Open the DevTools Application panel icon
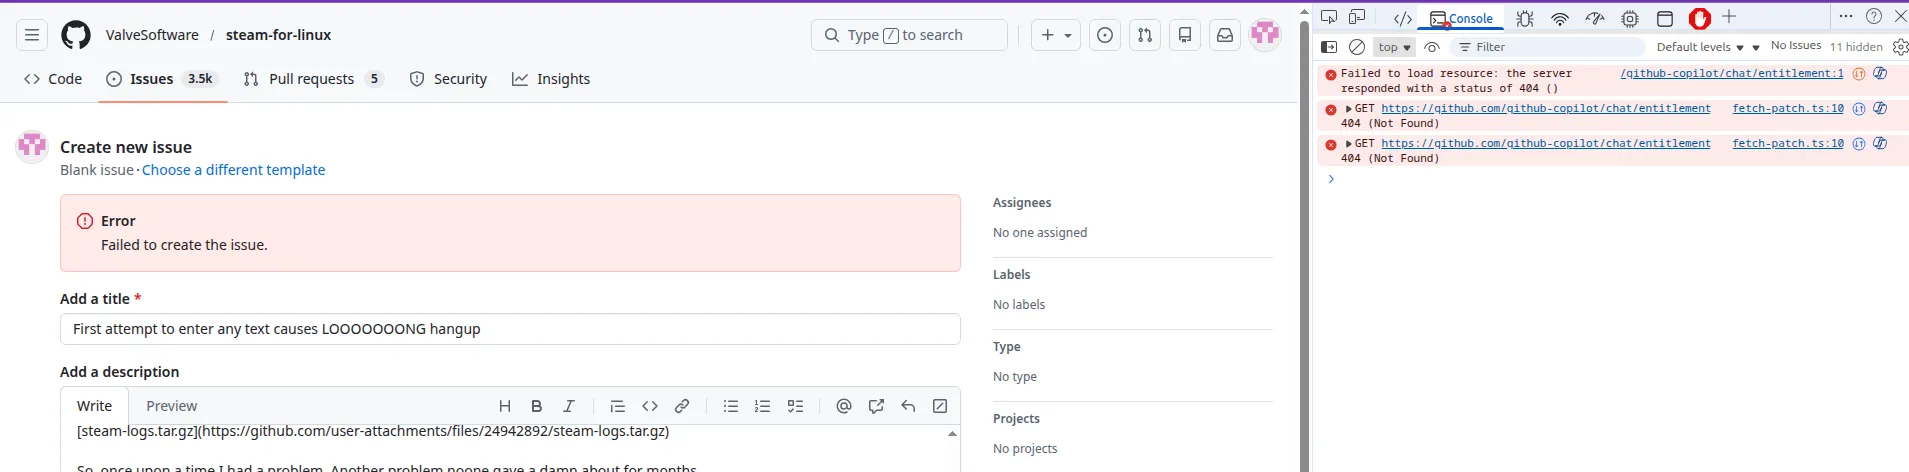The image size is (1909, 472). [x=1665, y=18]
